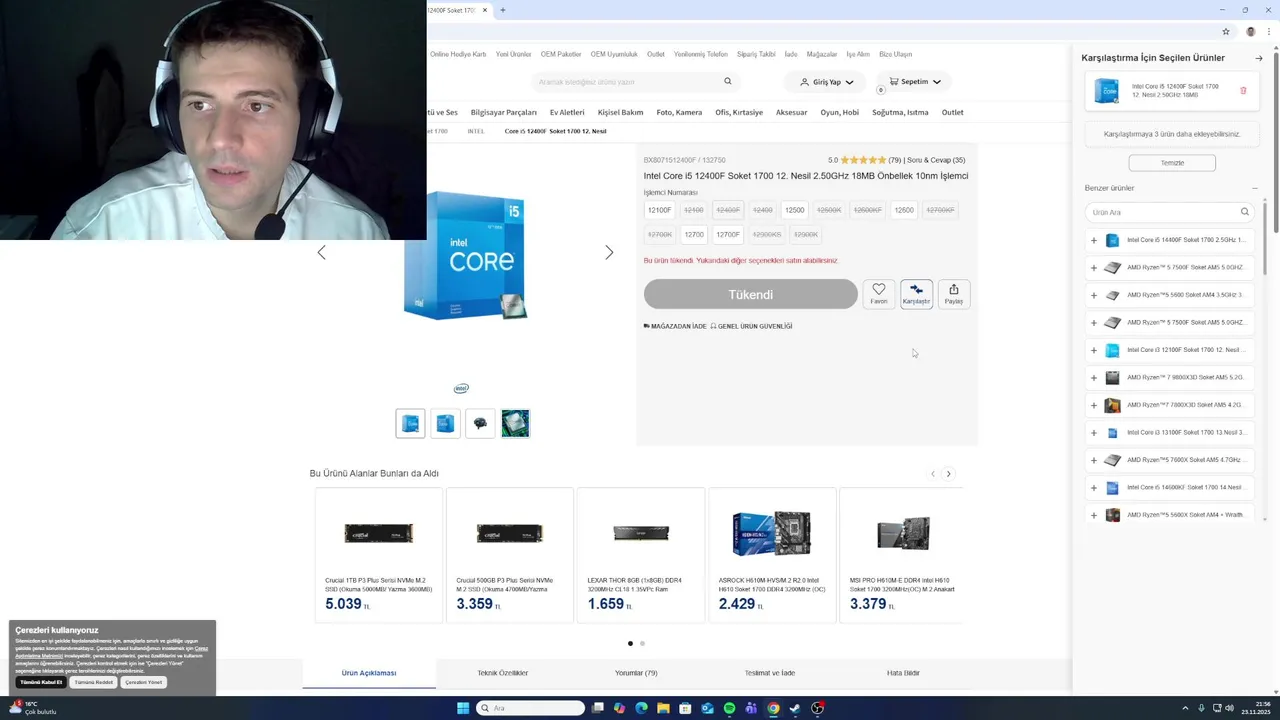1280x720 pixels.
Task: Add Intel Core i3 13100F to comparison
Action: point(1093,433)
